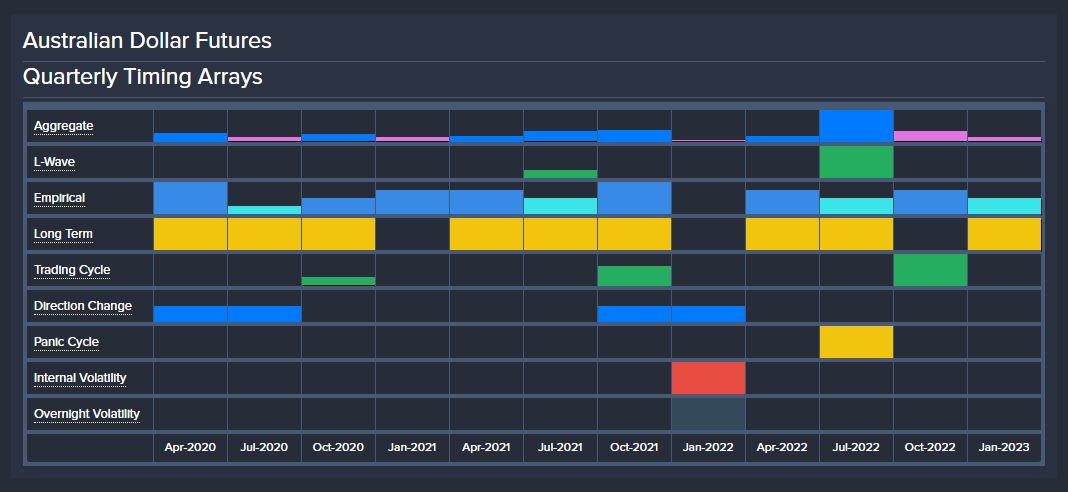Click the Apr-2020 column date label

tap(190, 448)
